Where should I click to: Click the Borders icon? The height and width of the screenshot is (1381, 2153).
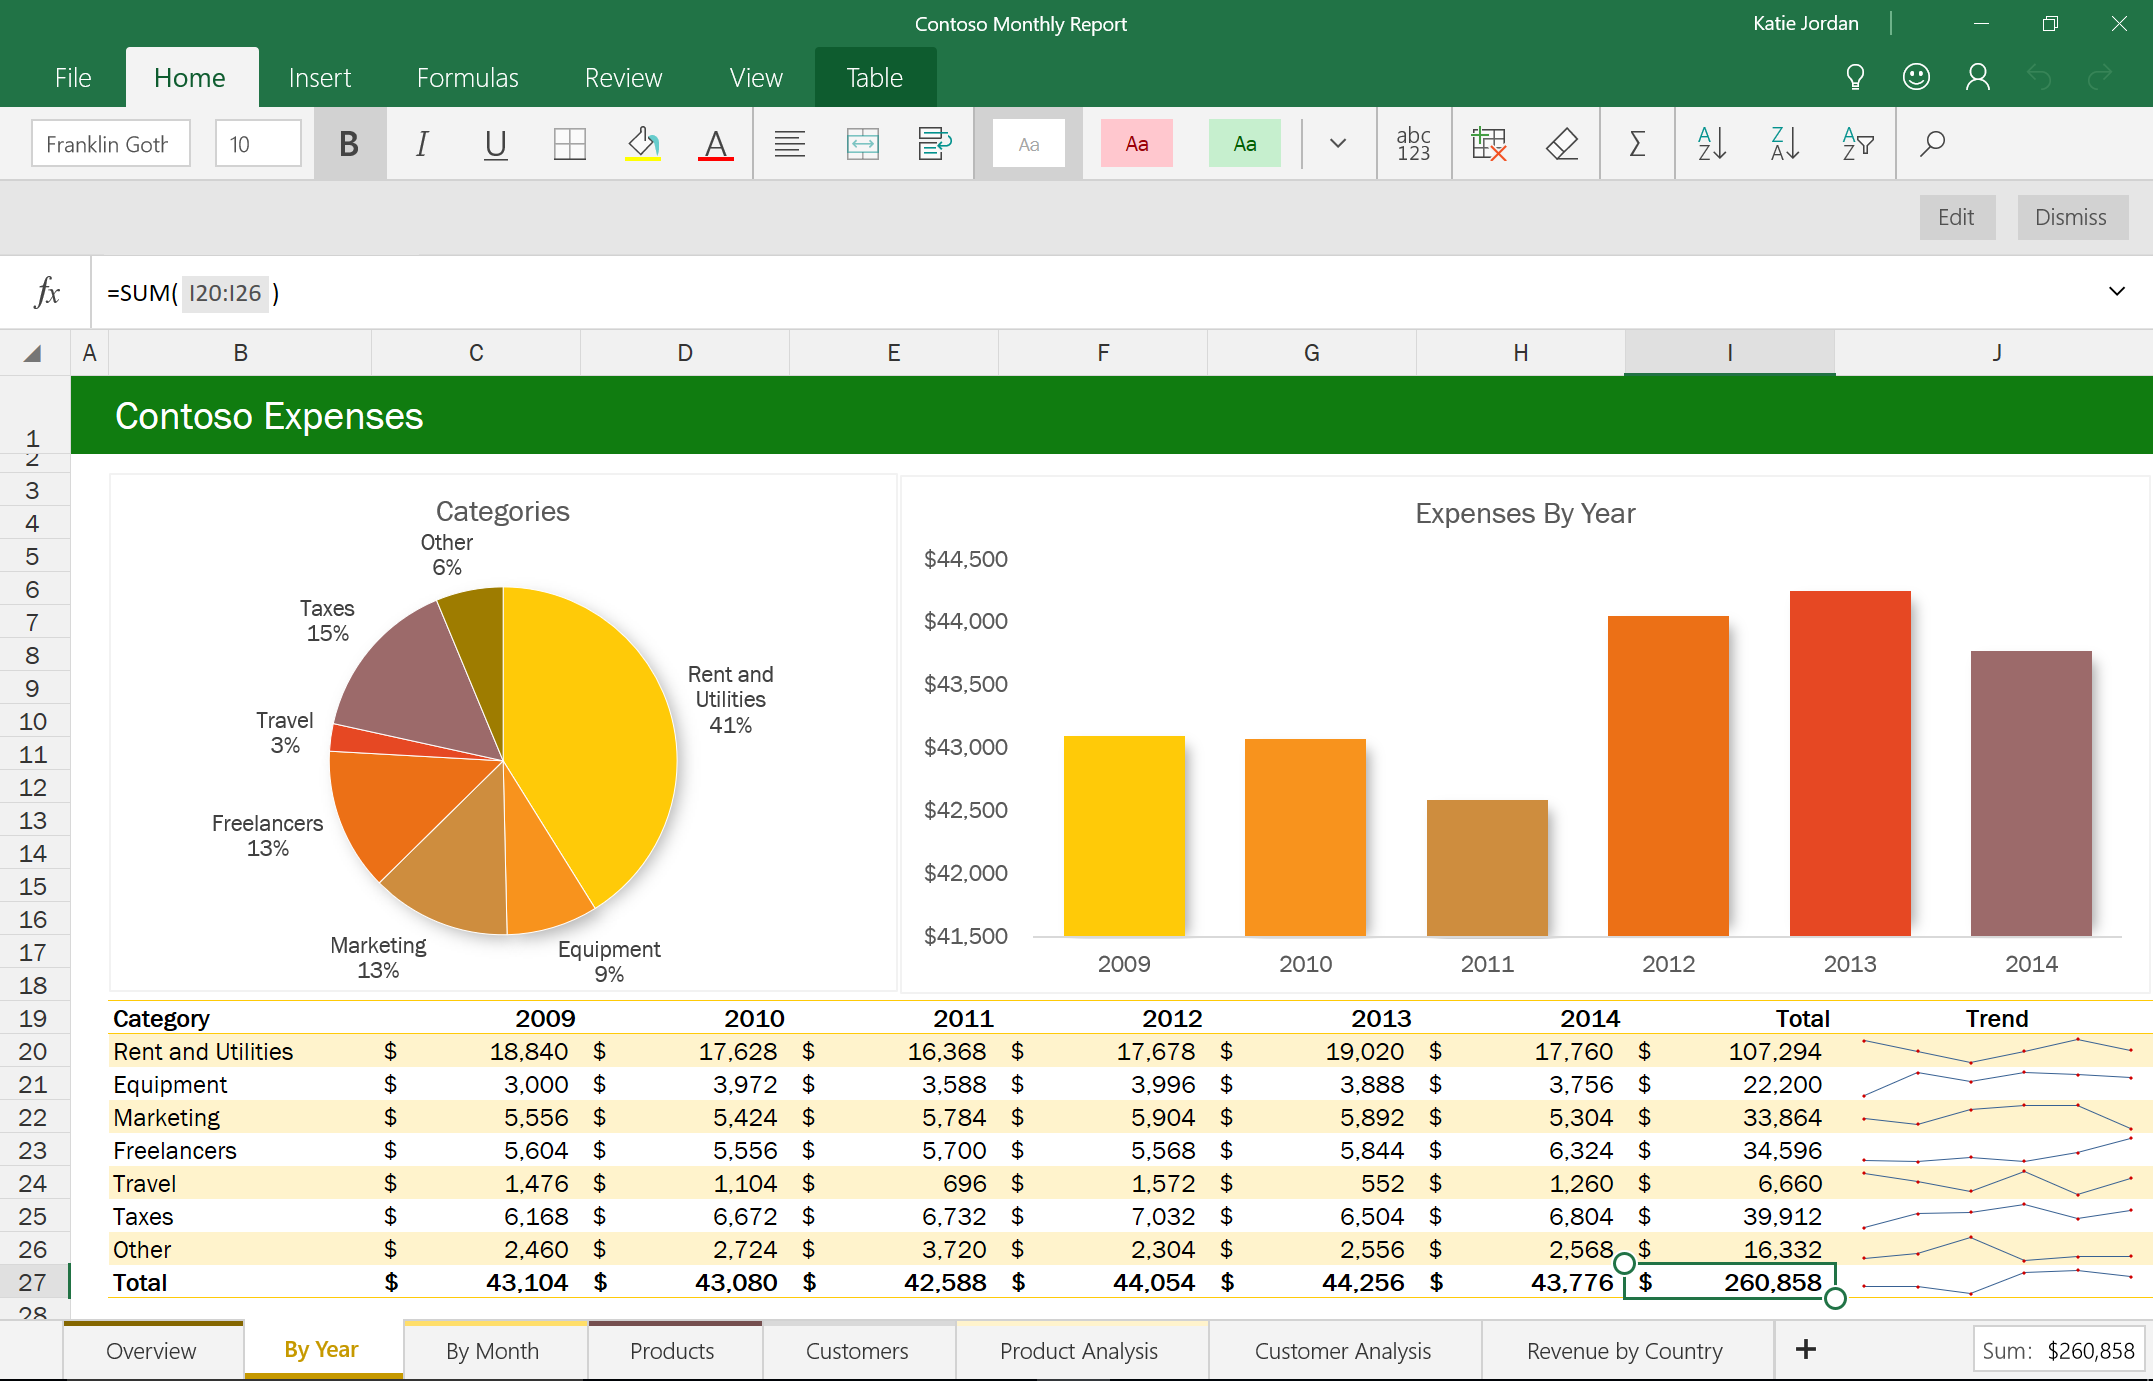click(x=569, y=143)
